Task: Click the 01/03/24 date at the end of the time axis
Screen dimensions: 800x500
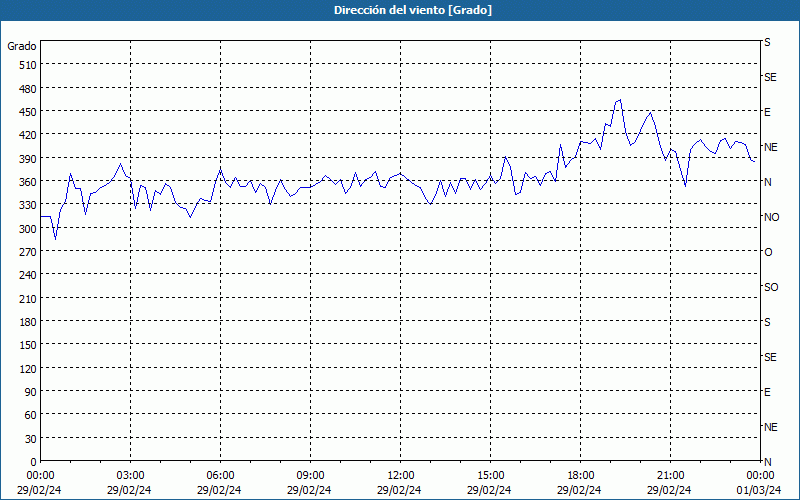Action: coord(760,490)
